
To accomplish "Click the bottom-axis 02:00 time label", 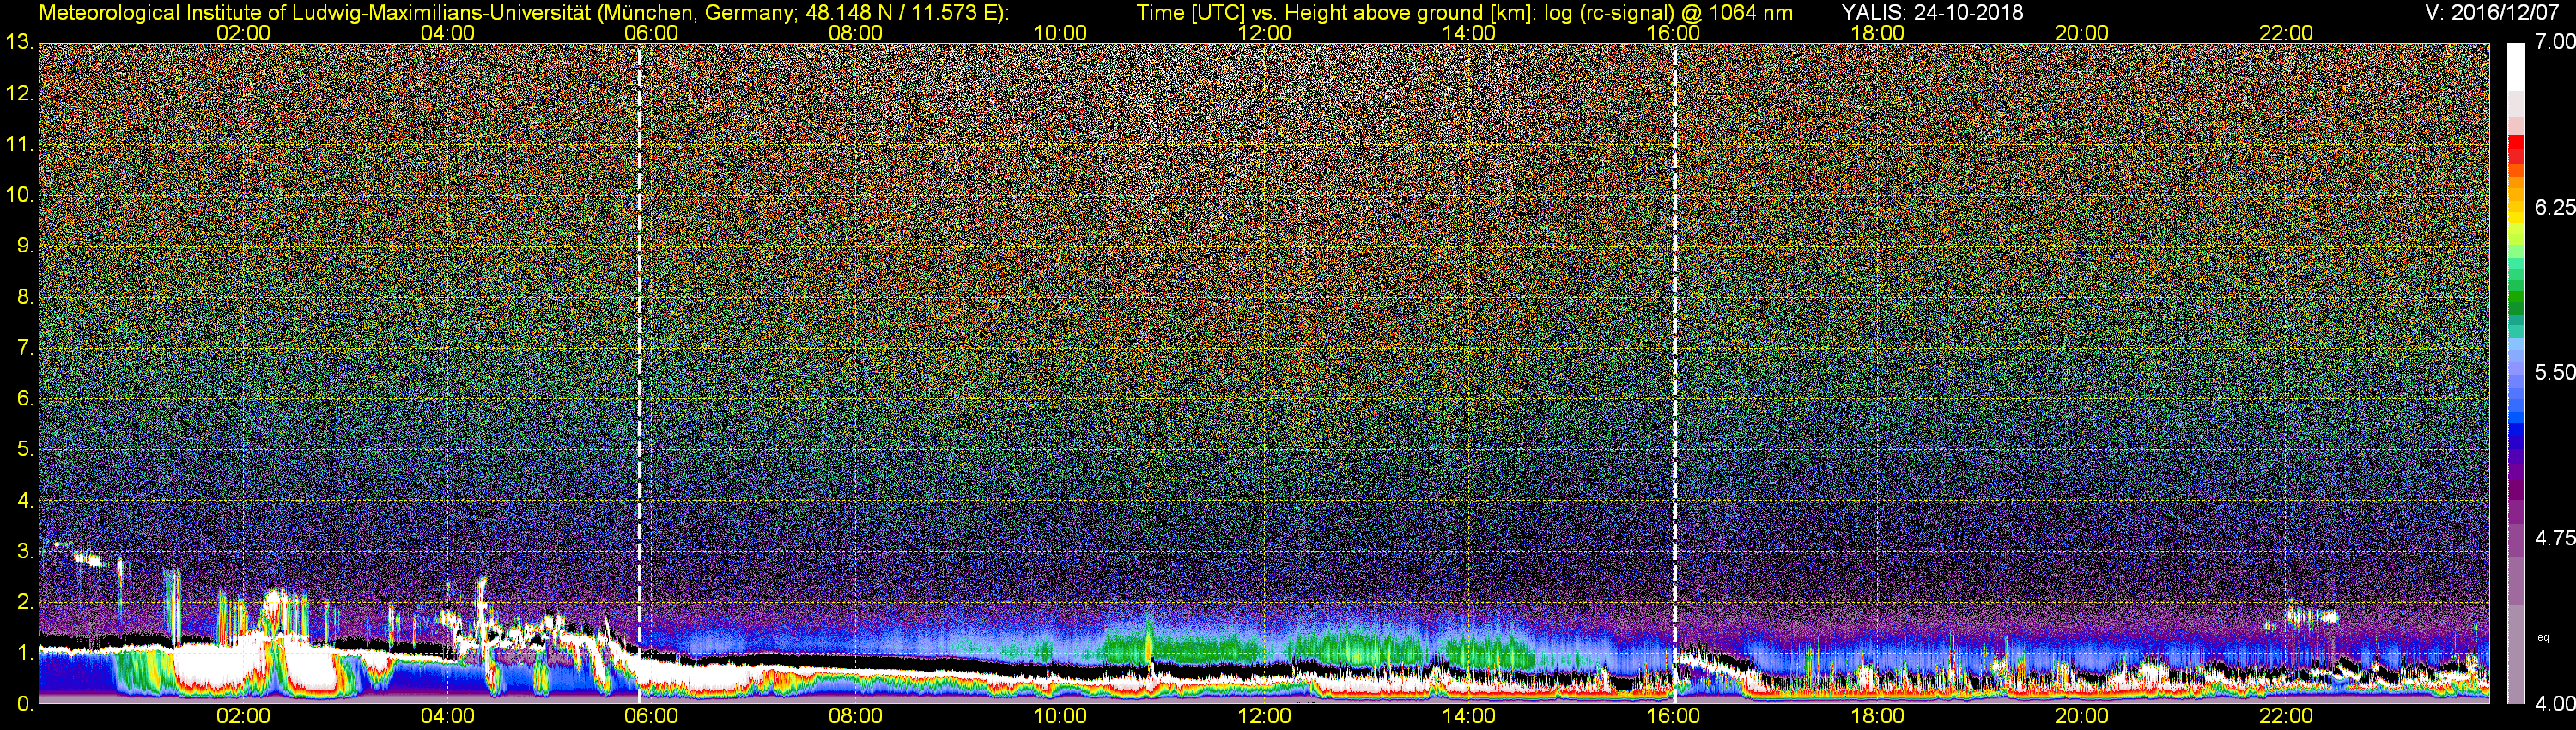I will point(244,717).
